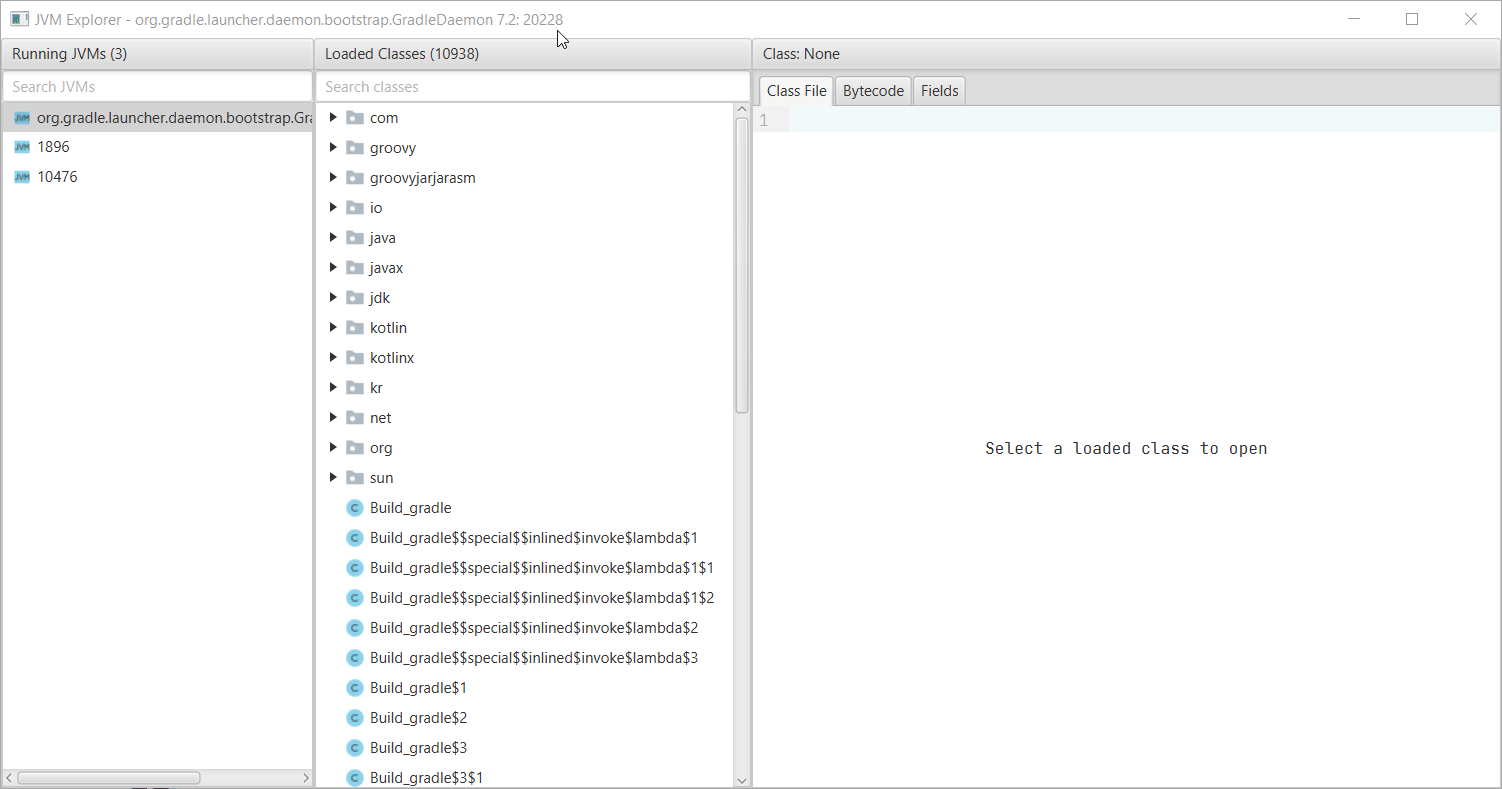
Task: Focus the Search classes field
Action: [532, 87]
